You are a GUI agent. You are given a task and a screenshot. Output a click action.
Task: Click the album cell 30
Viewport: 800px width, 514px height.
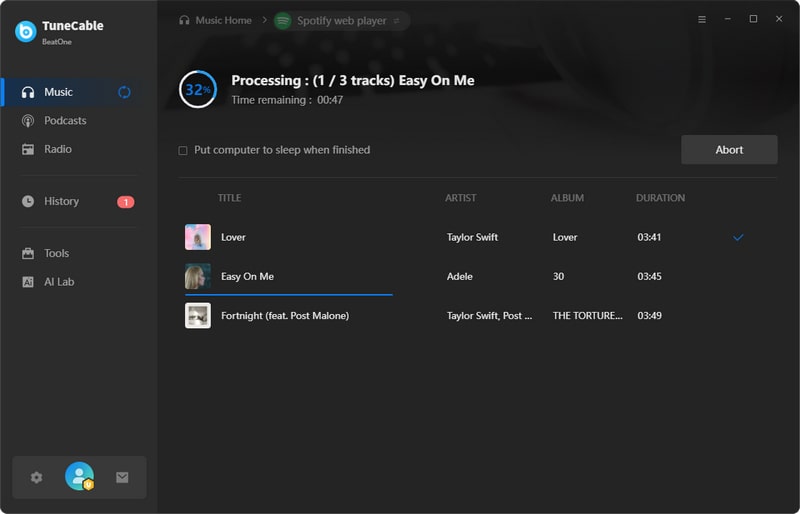pyautogui.click(x=559, y=277)
